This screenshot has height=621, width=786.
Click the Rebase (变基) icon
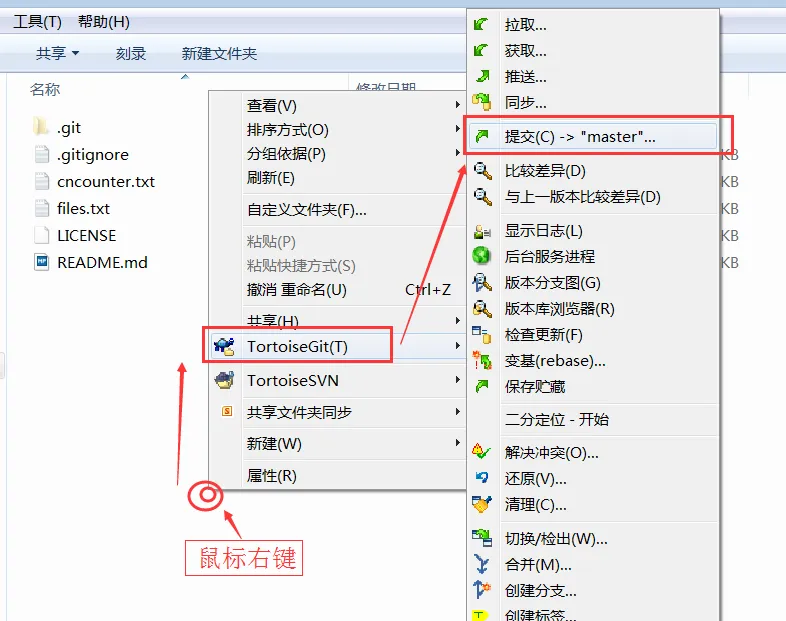point(482,360)
